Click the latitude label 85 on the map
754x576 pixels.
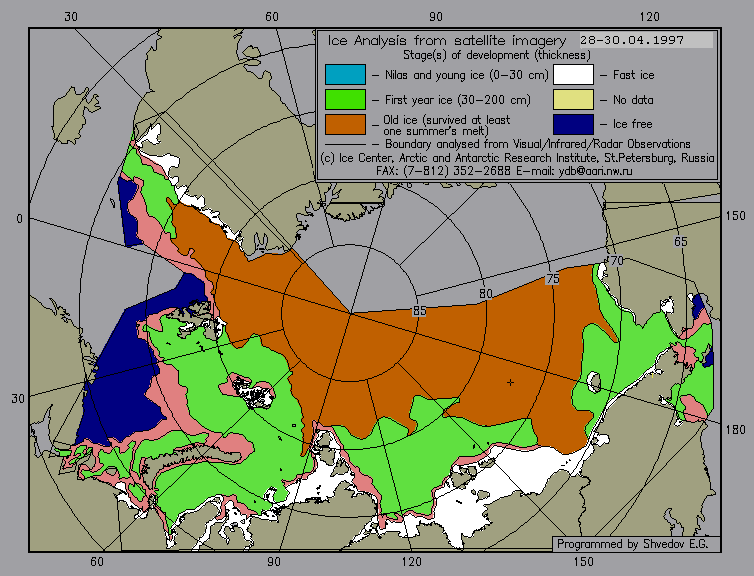point(419,311)
